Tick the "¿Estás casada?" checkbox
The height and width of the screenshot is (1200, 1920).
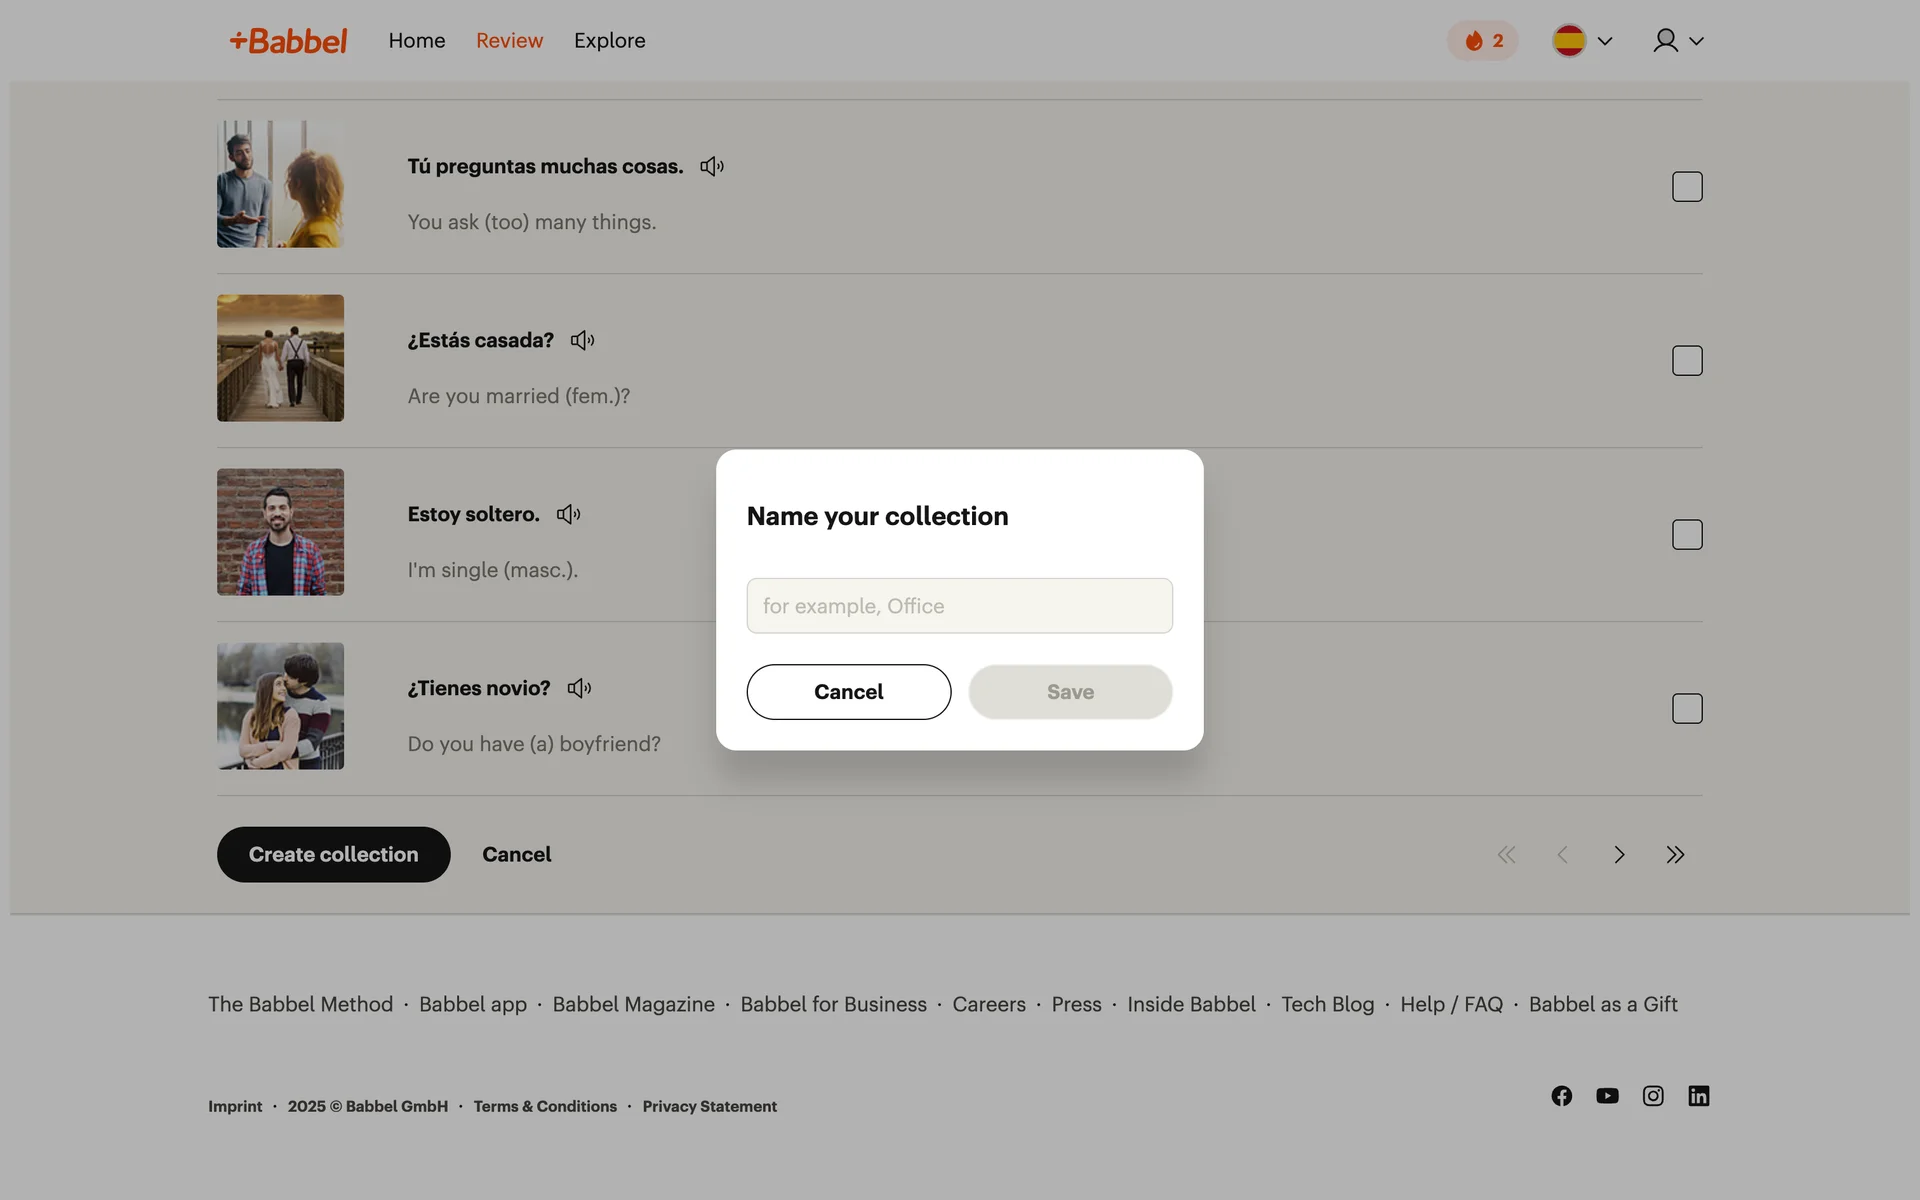point(1687,361)
